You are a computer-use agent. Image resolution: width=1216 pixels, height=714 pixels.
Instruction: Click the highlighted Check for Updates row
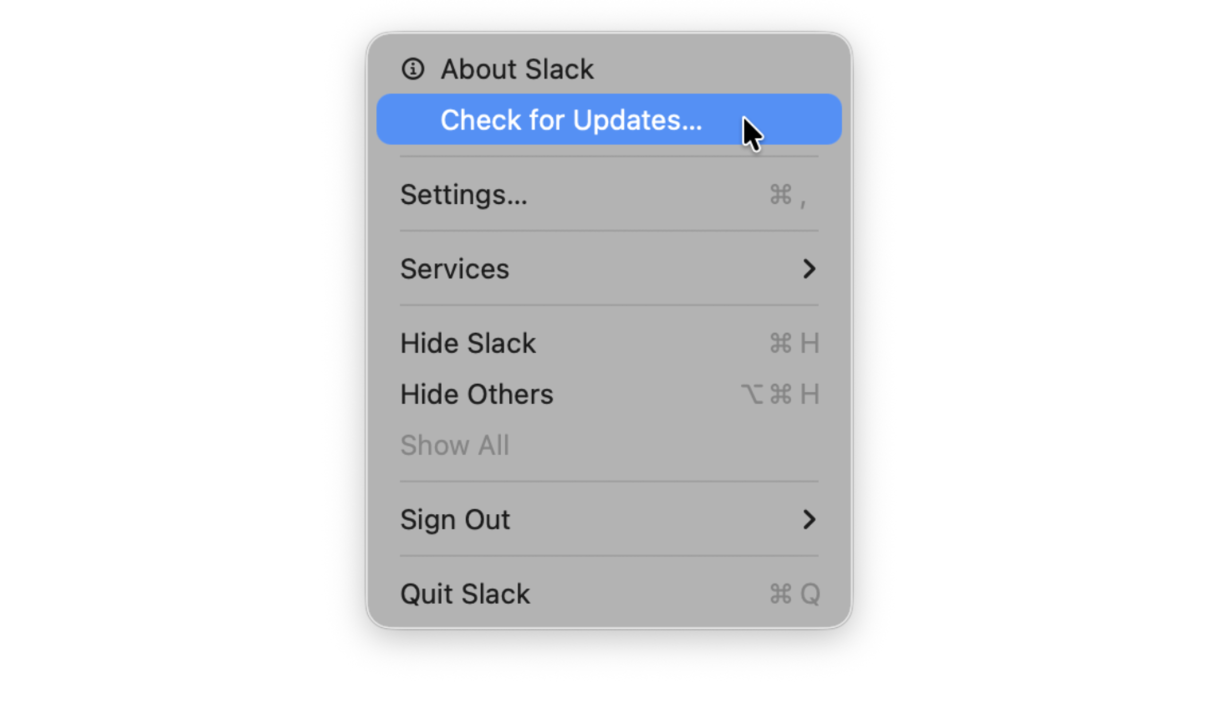tap(571, 119)
